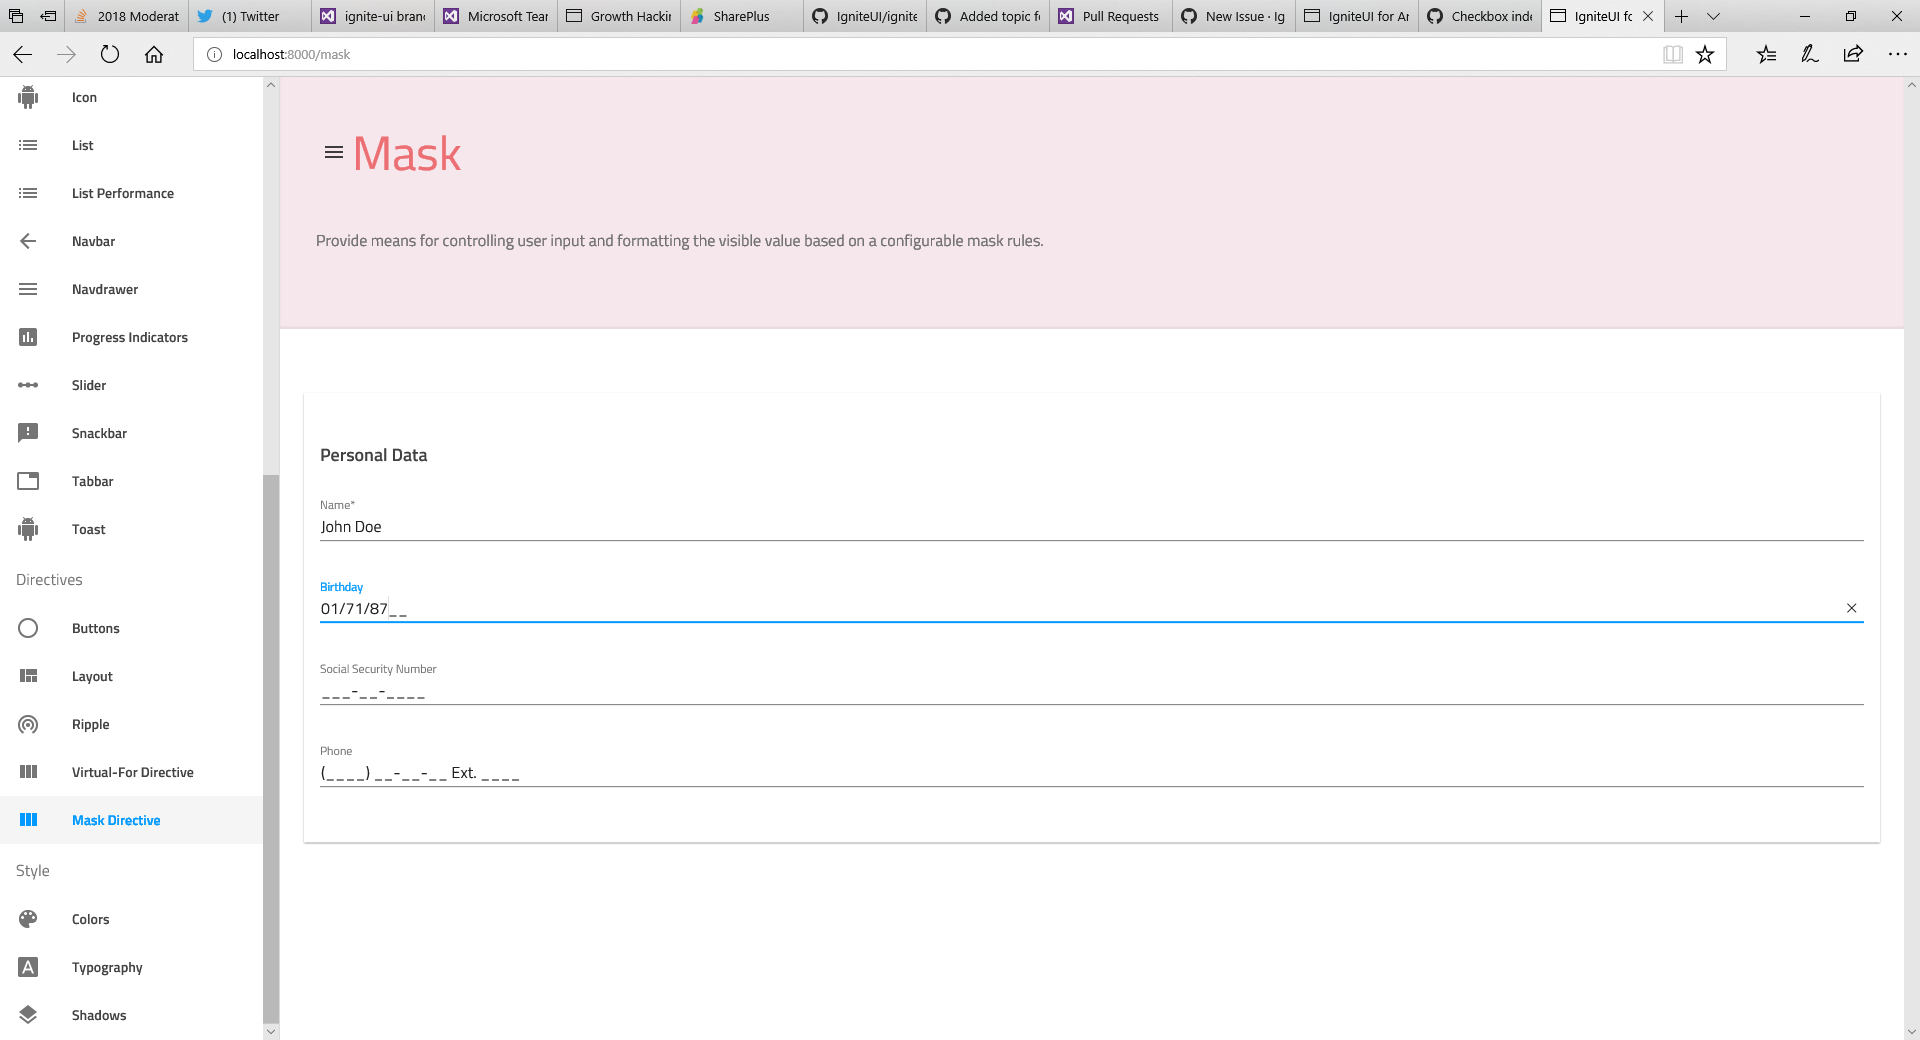Click the Typography letter icon

(28, 967)
